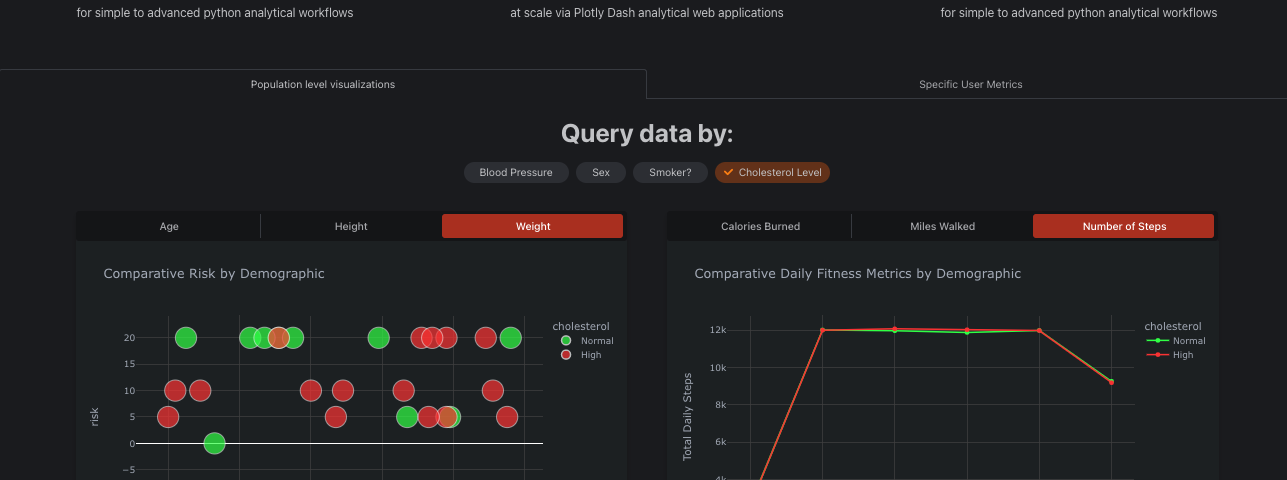
Task: Click the green bubble at risk zero
Action: [214, 443]
